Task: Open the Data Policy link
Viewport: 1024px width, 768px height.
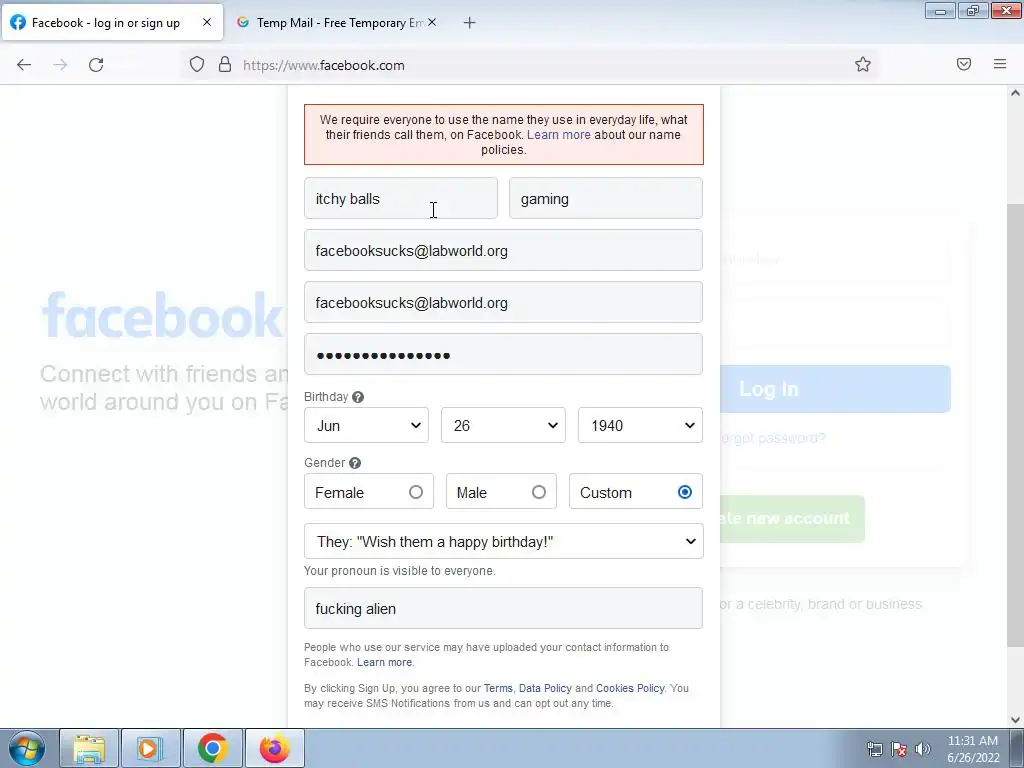Action: pos(545,688)
